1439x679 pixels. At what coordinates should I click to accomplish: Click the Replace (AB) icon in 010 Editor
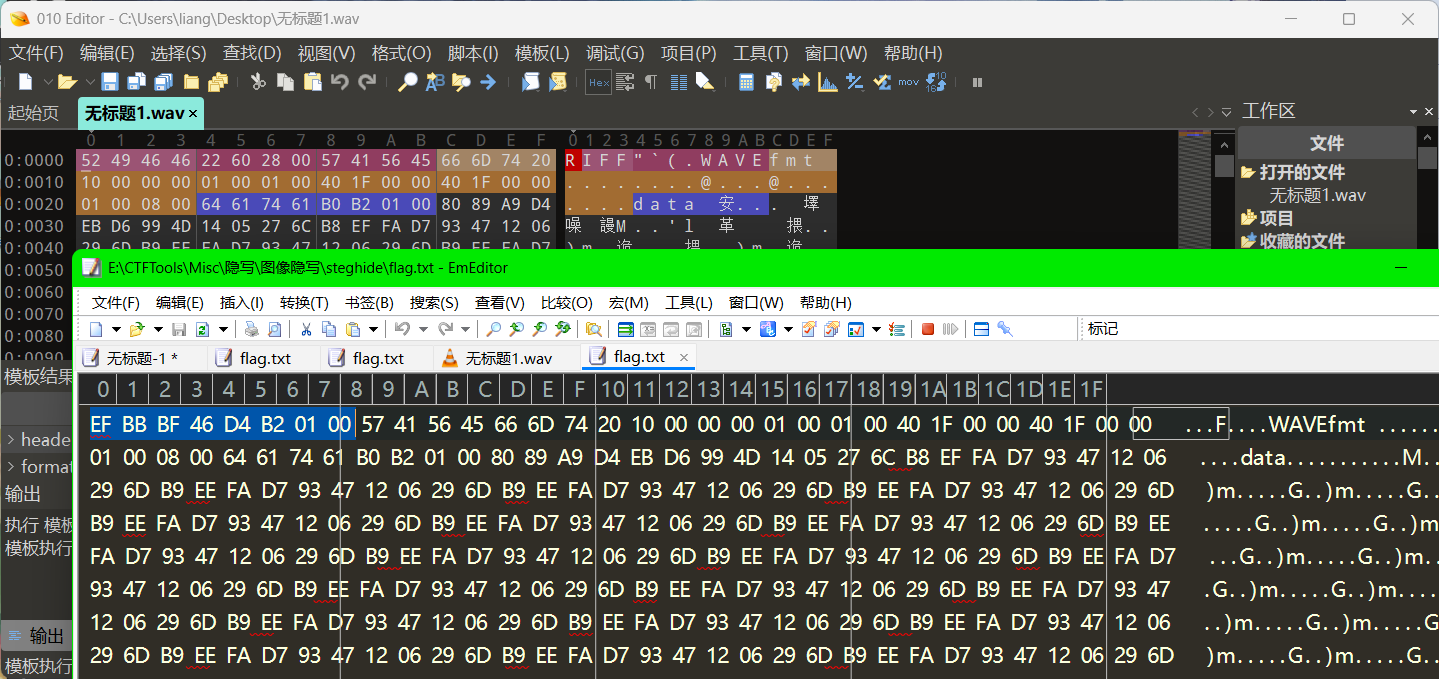(434, 82)
